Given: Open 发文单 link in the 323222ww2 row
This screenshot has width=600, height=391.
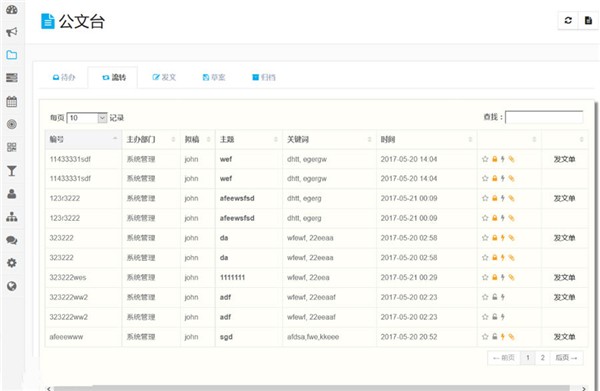Looking at the screenshot, I should click(x=564, y=297).
